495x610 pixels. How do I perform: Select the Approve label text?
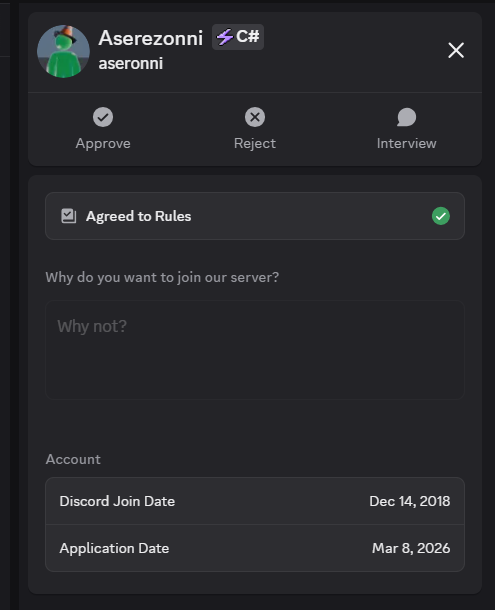(x=103, y=144)
